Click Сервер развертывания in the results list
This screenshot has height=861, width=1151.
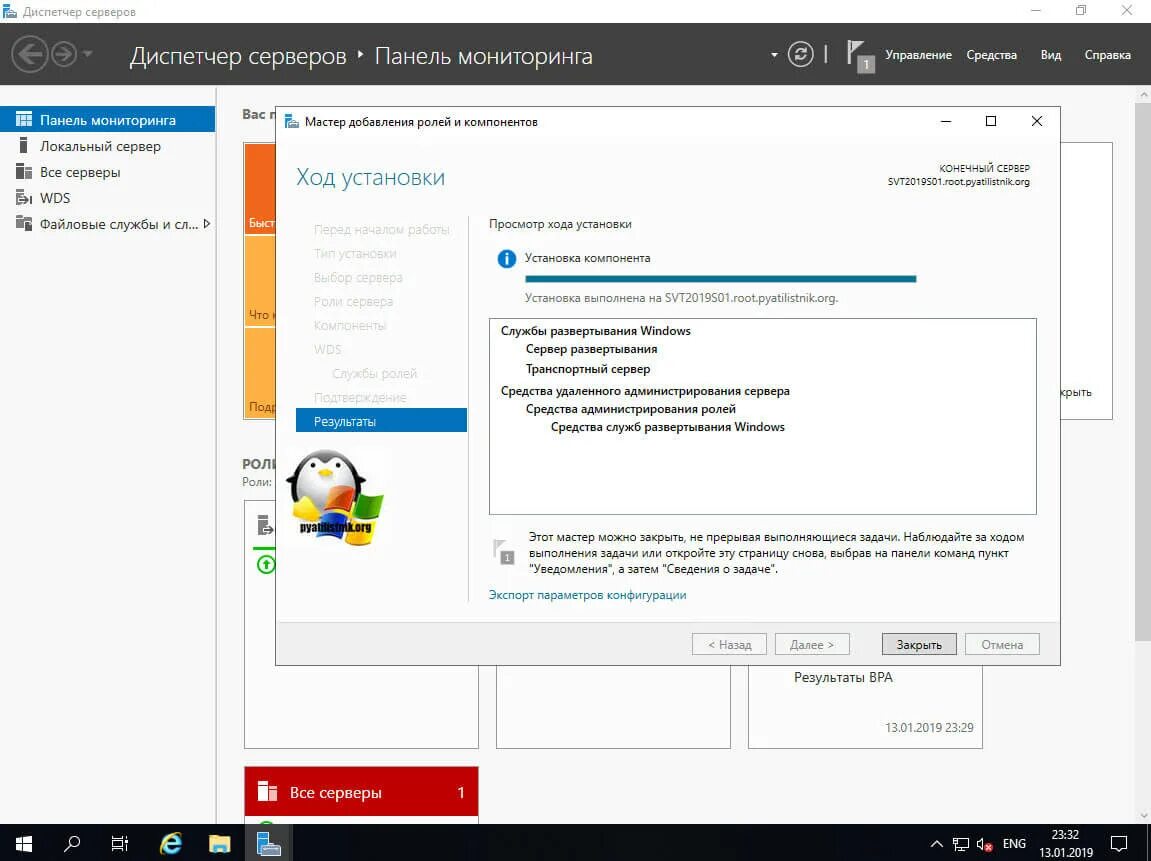point(591,349)
